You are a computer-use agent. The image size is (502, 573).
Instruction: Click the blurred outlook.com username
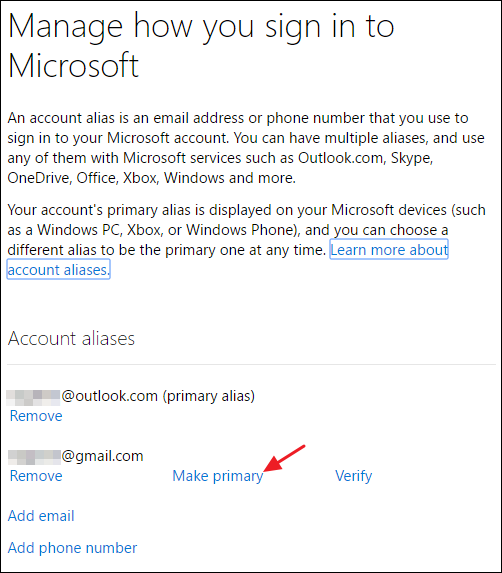(x=33, y=397)
